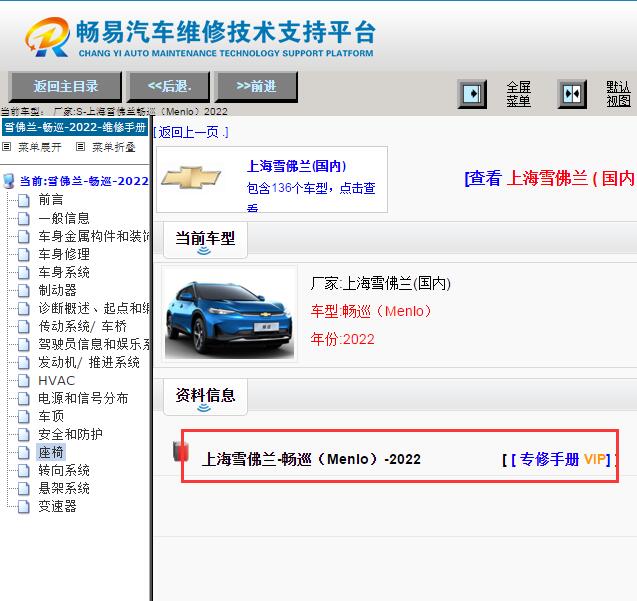Click red book icon beside Menlo-2022

click(181, 451)
